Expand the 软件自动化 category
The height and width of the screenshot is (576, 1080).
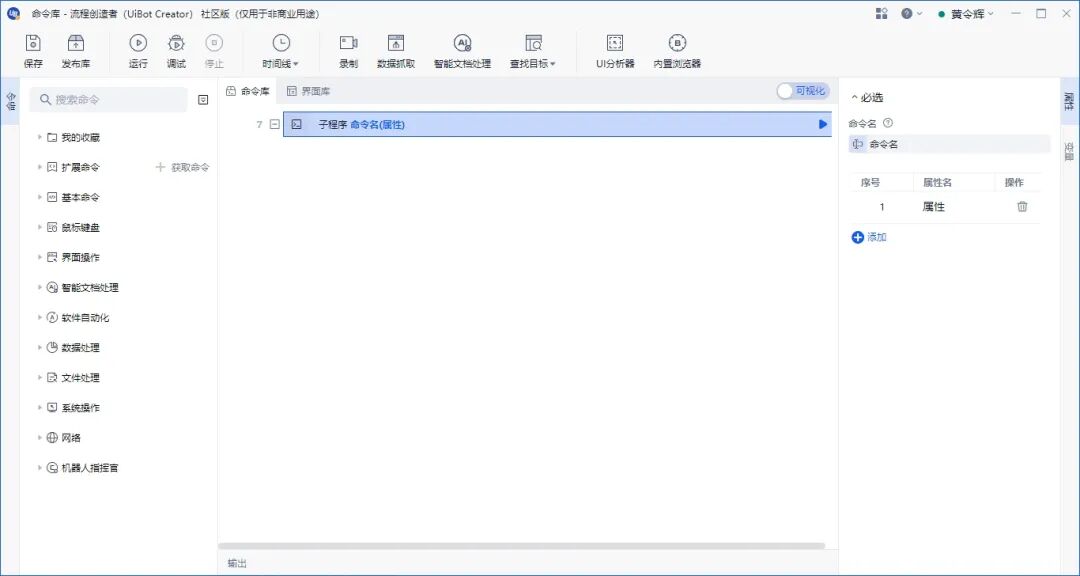point(40,318)
